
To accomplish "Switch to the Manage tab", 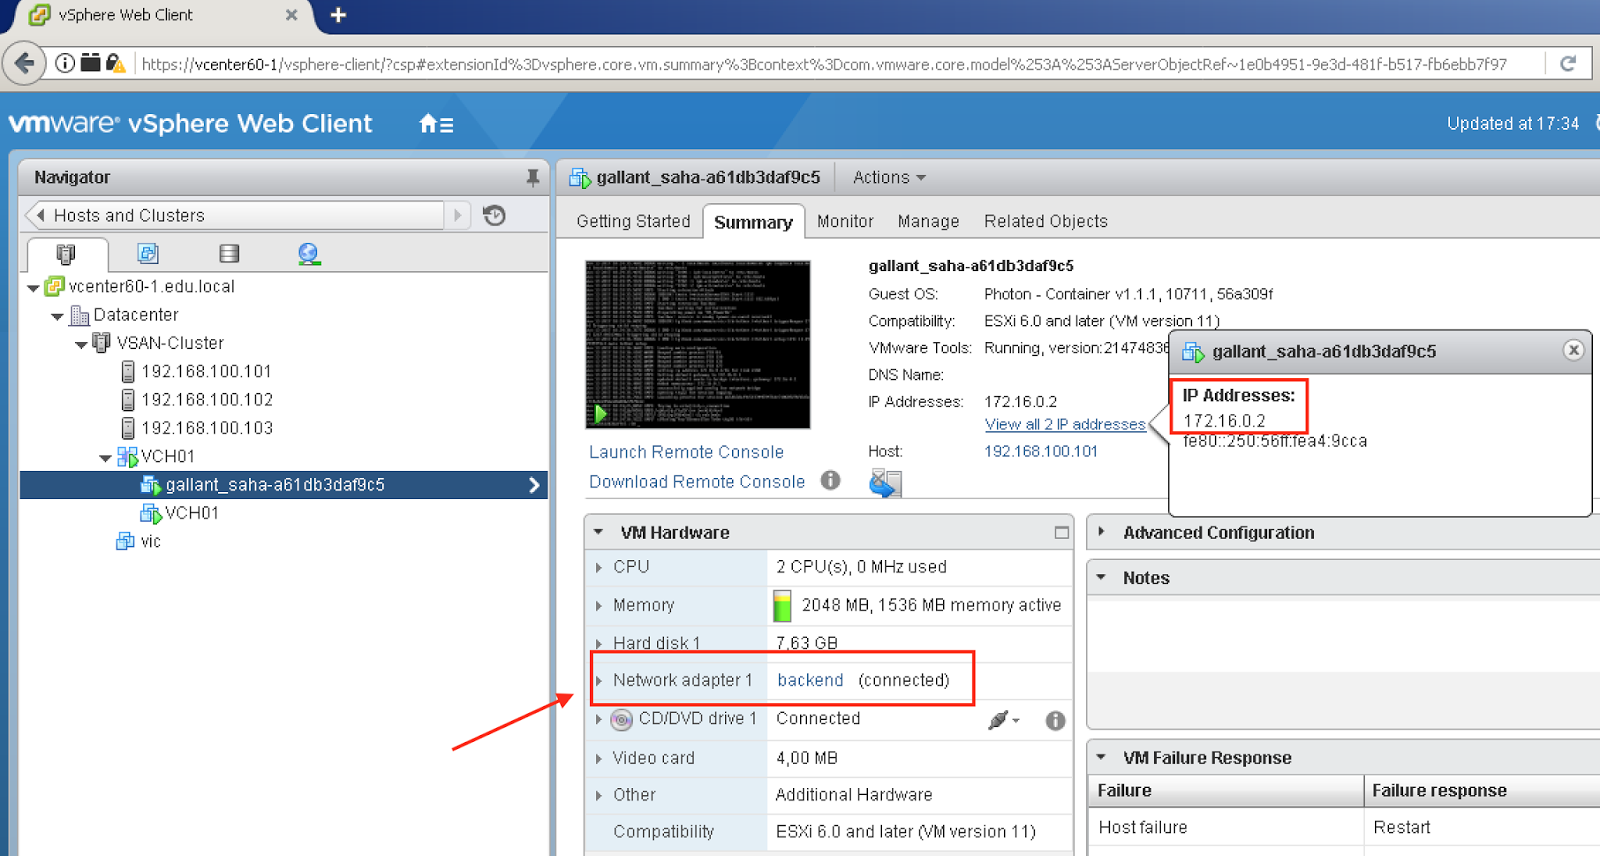I will pos(928,221).
